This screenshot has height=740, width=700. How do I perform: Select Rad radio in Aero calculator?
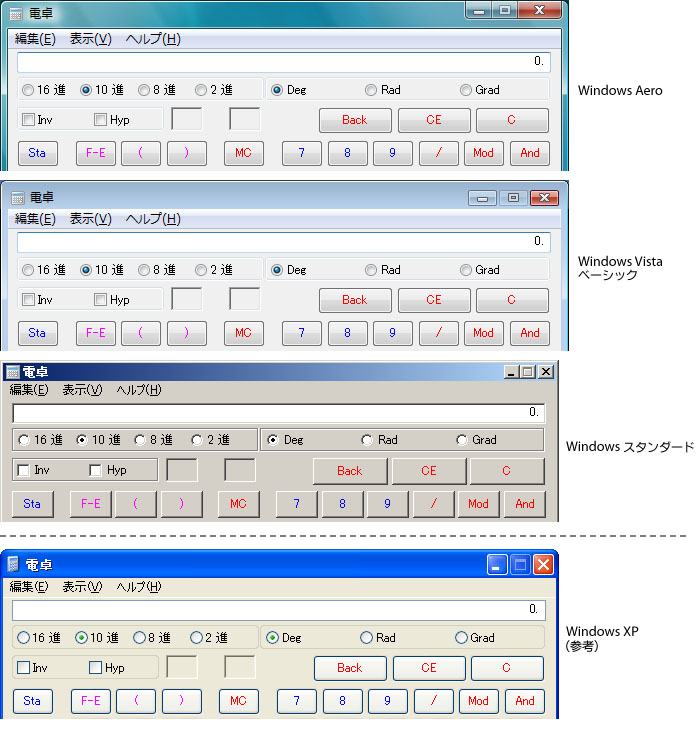[x=371, y=90]
